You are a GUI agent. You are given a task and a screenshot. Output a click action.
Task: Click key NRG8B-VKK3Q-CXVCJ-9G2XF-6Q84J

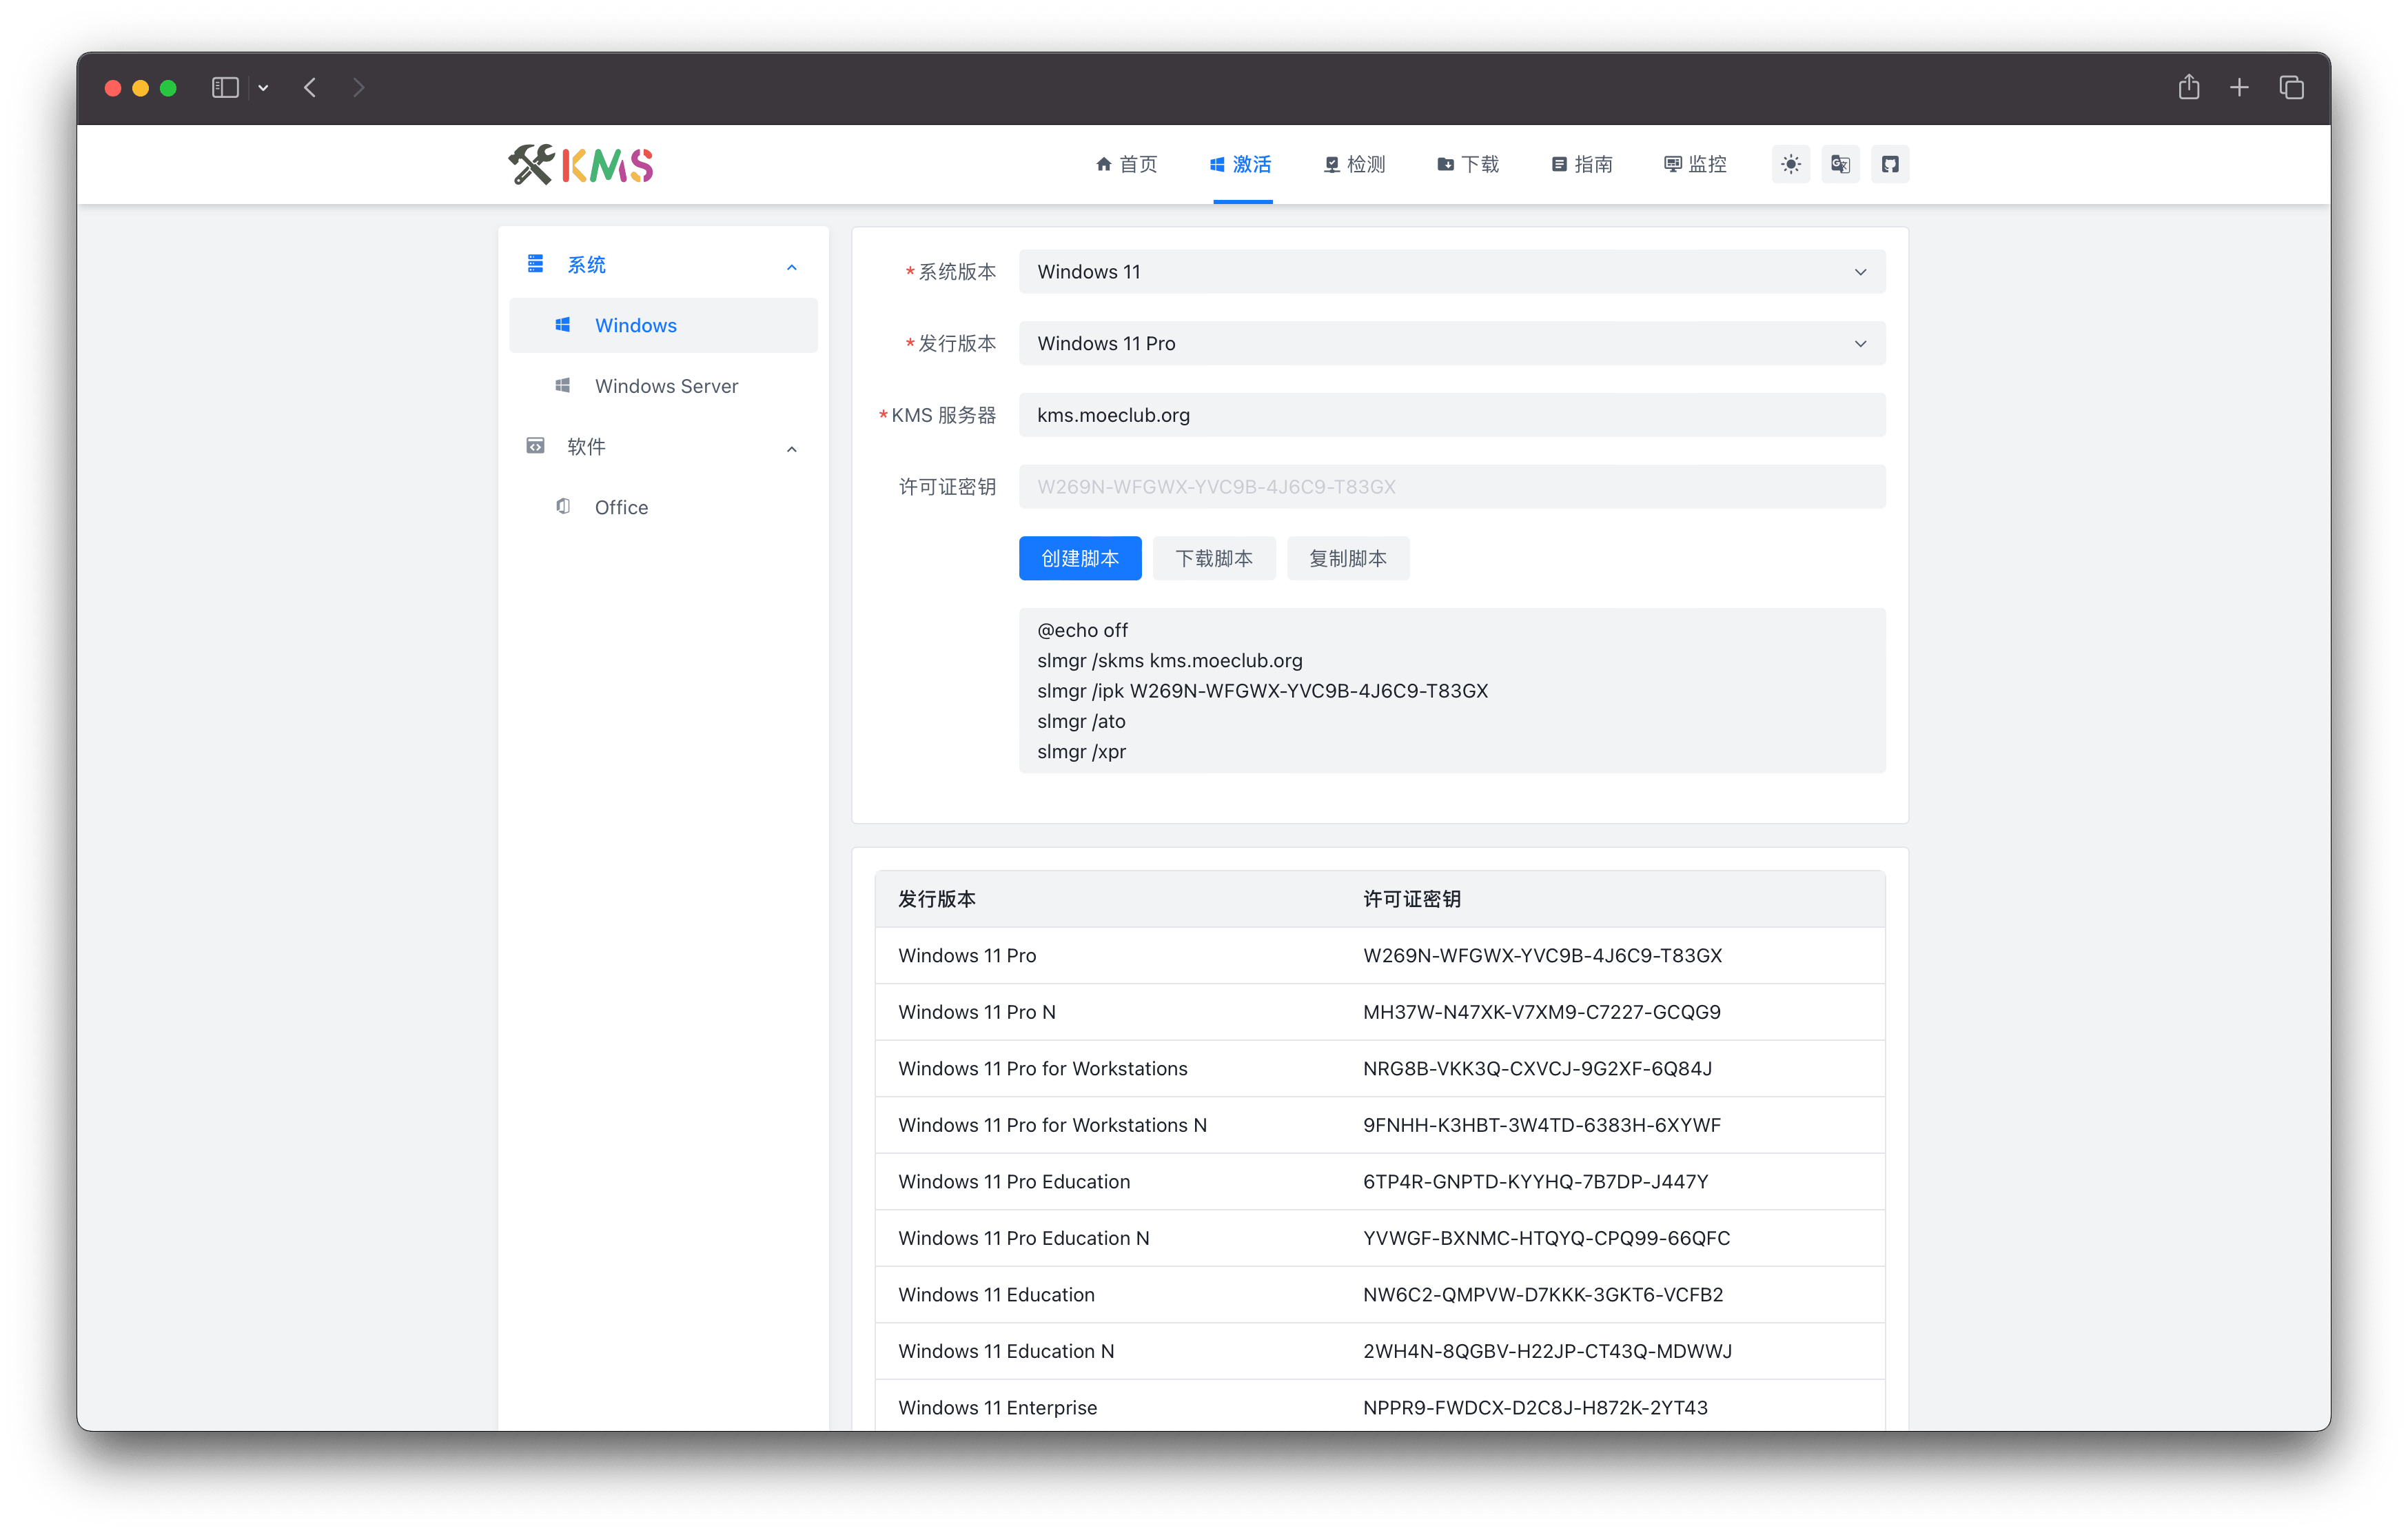point(1537,1068)
